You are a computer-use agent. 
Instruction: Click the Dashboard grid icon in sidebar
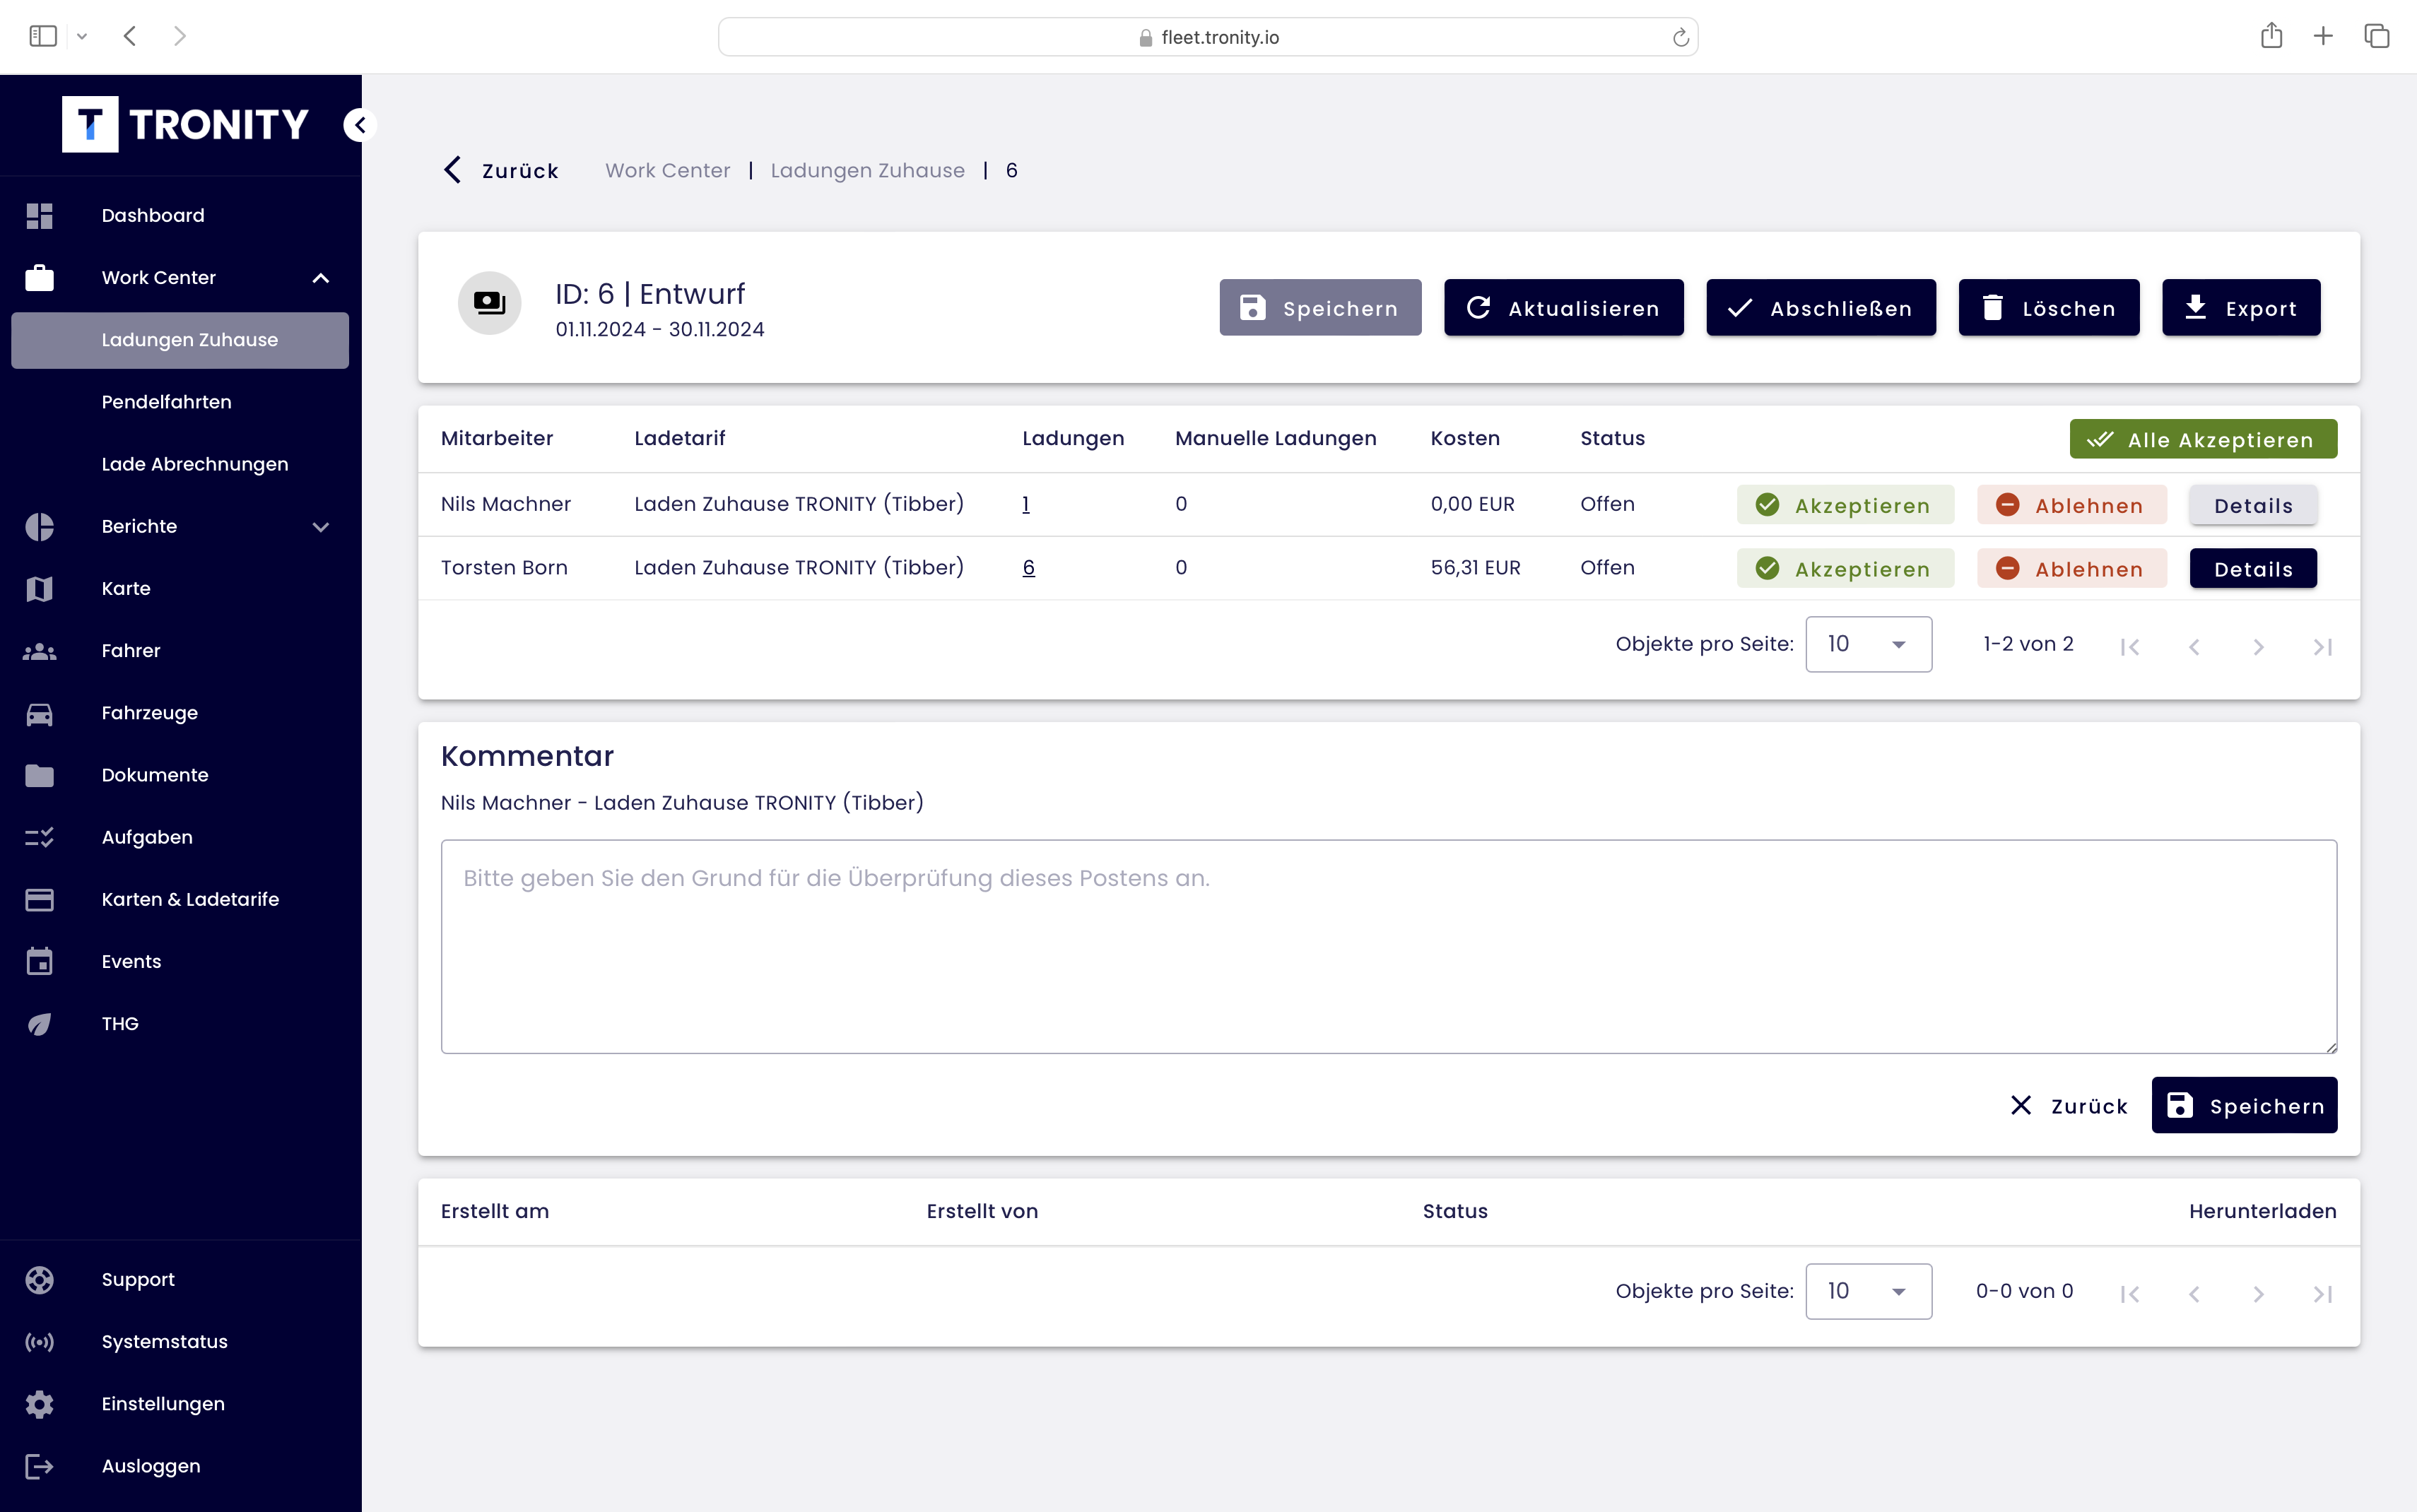click(39, 216)
